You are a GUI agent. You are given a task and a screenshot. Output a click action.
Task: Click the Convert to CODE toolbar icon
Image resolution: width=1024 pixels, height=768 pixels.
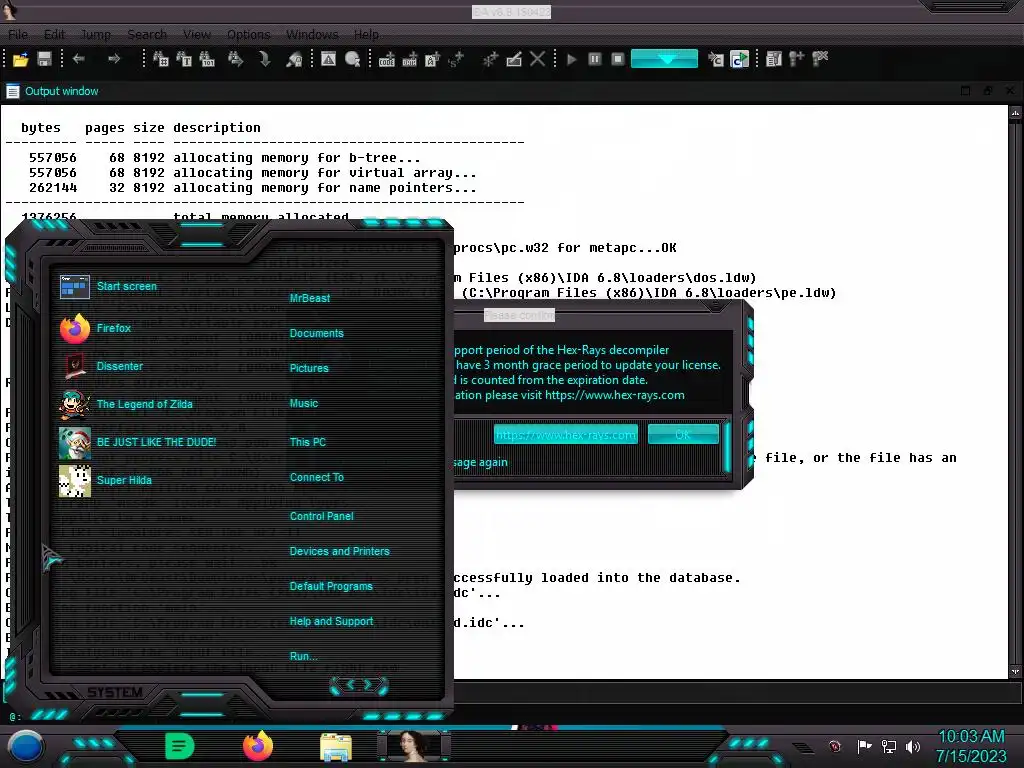tap(387, 59)
